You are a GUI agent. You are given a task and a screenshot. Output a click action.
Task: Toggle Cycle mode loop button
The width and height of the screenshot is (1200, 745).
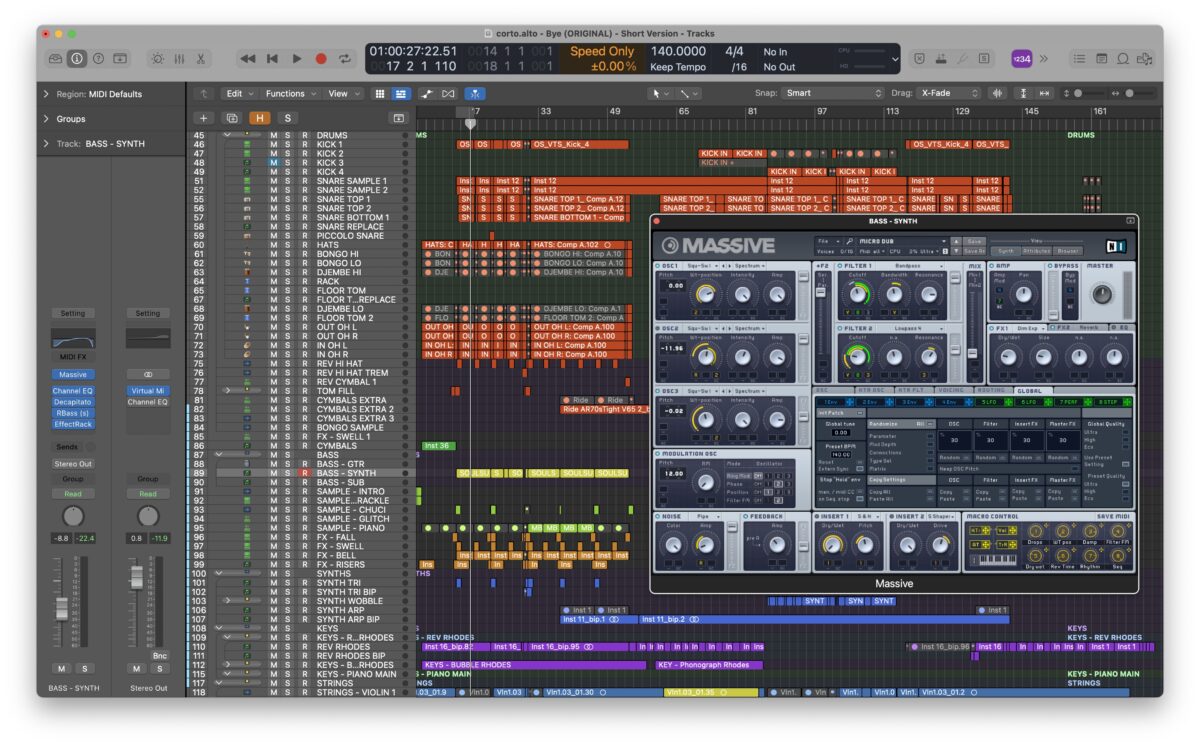[x=345, y=59]
